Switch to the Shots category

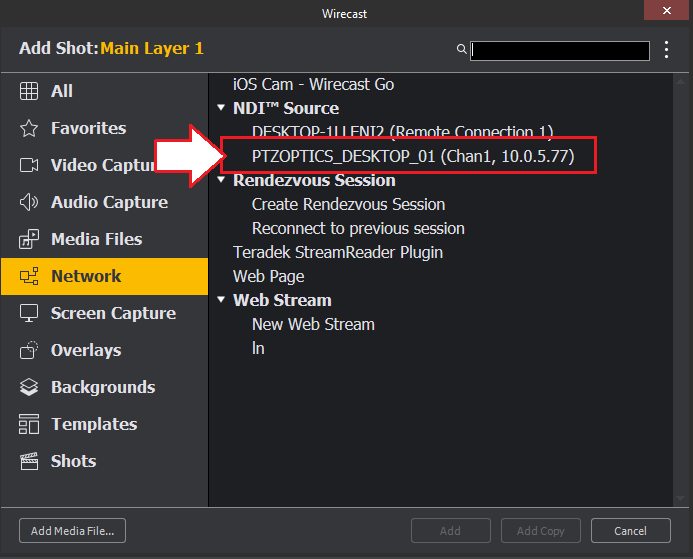pos(73,461)
